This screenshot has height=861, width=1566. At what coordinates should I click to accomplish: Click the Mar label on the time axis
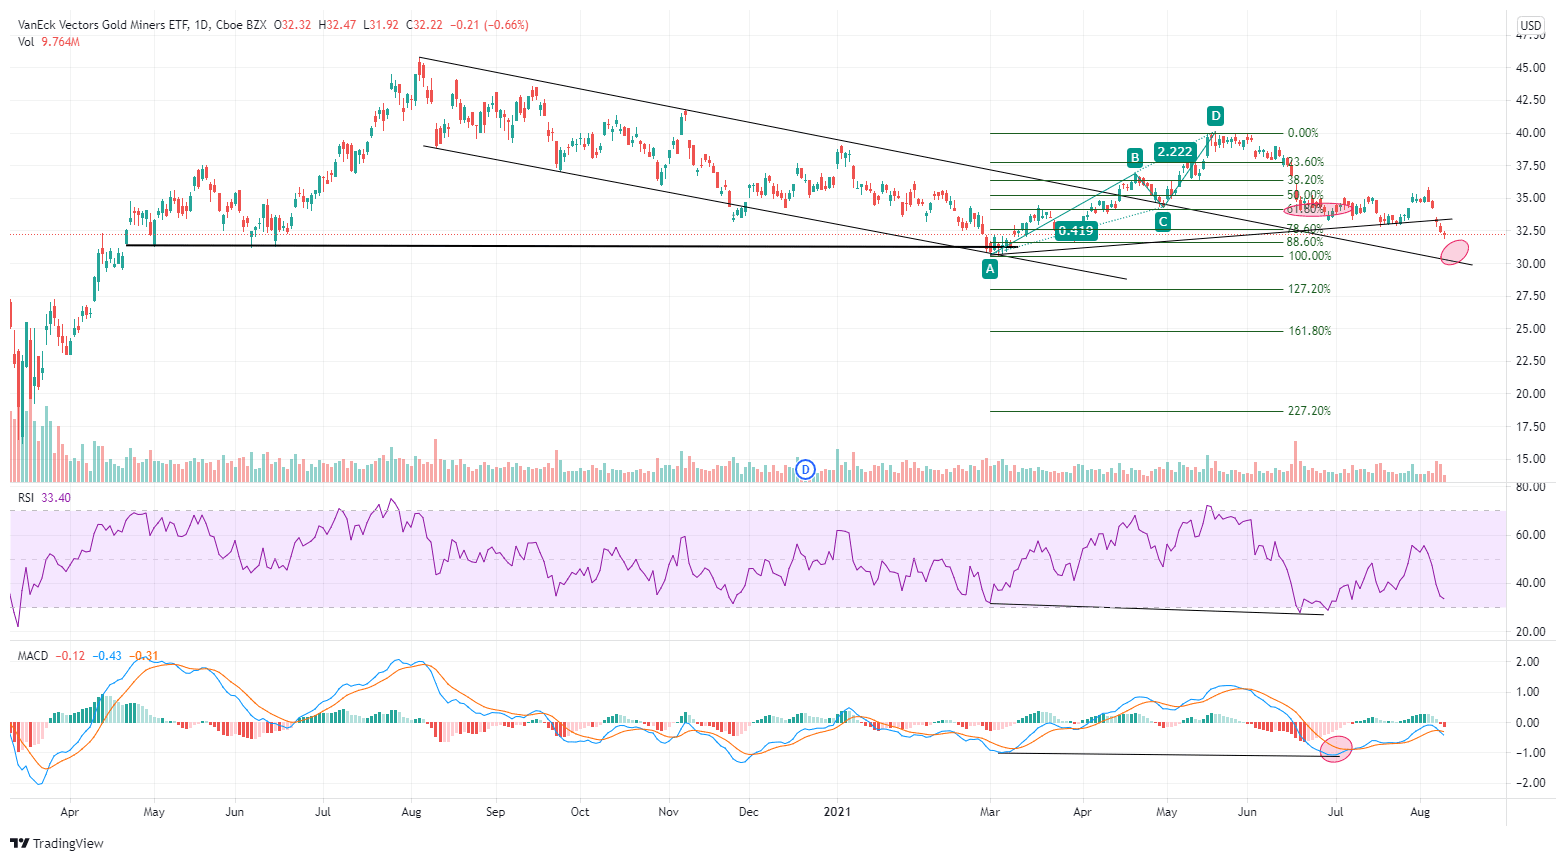991,812
